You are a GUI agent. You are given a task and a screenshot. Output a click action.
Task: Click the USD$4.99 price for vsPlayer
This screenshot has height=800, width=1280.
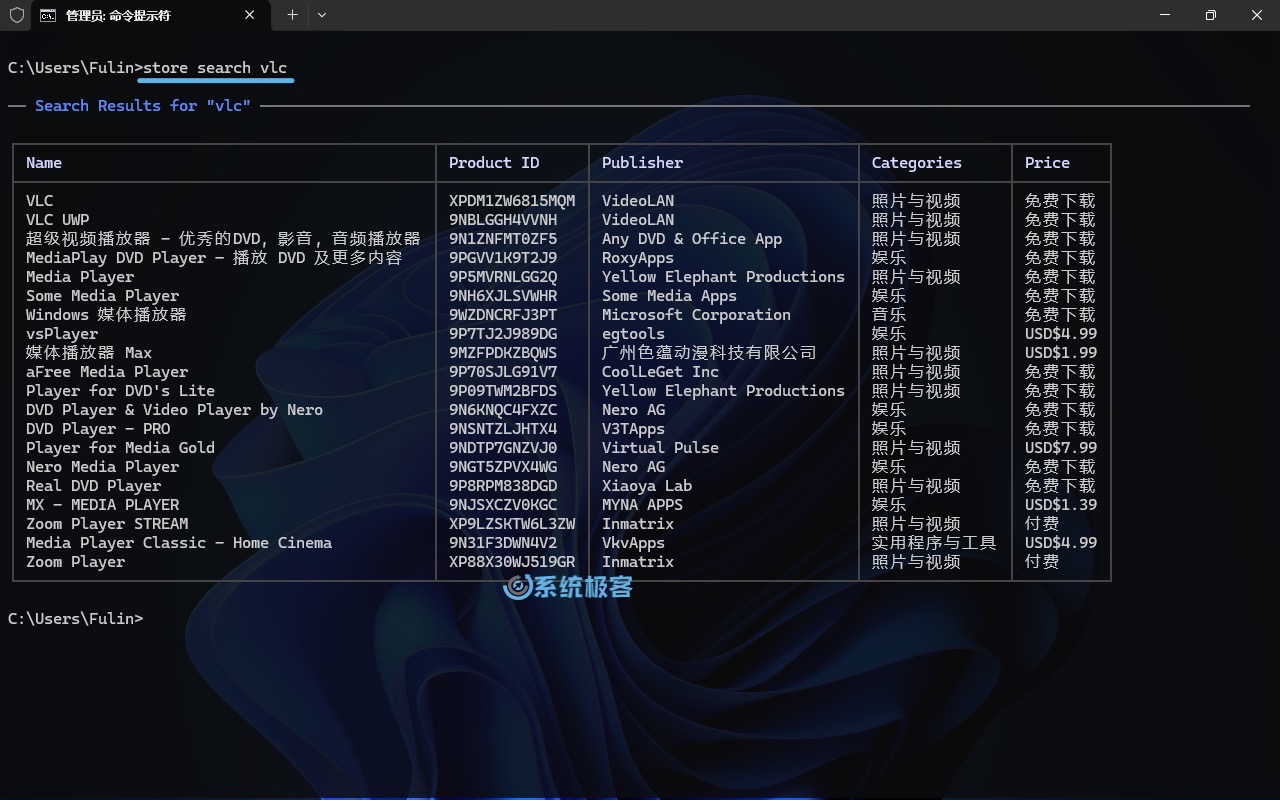pos(1060,333)
